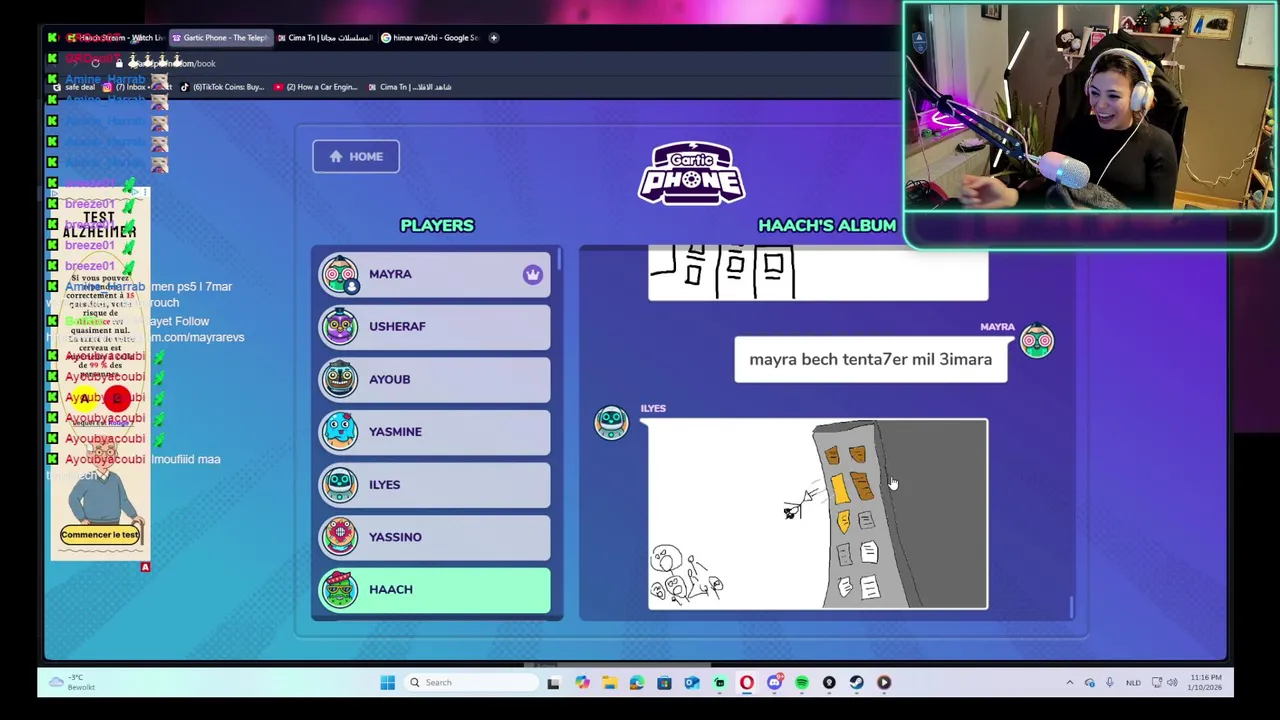Viewport: 1280px width, 720px height.
Task: Open the NLD keyboard language switcher
Action: pyautogui.click(x=1133, y=683)
